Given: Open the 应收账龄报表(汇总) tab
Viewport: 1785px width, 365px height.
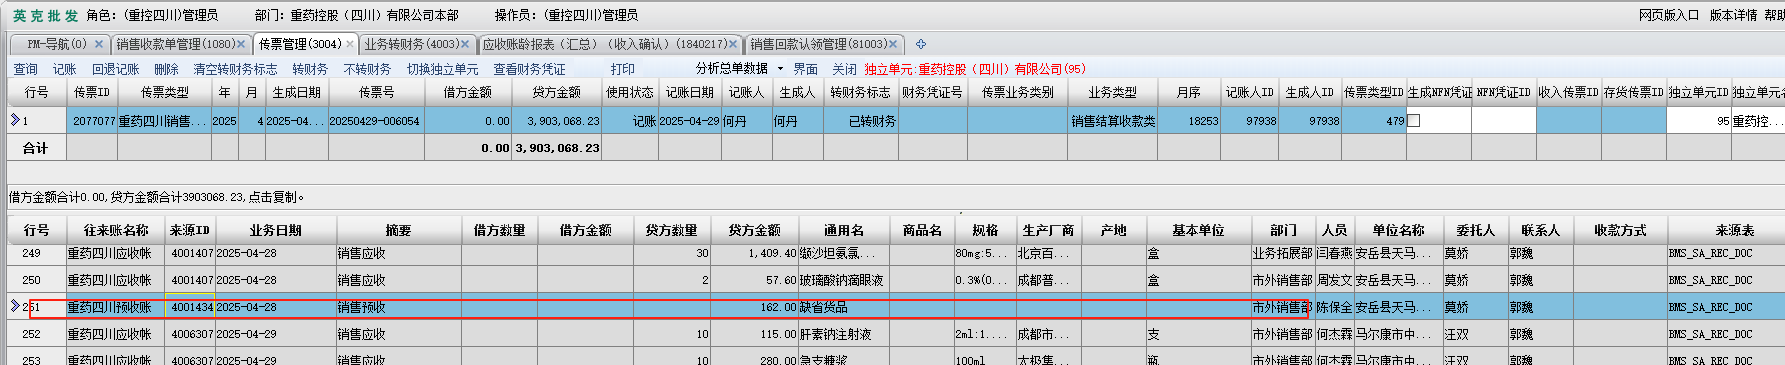Looking at the screenshot, I should coord(605,44).
